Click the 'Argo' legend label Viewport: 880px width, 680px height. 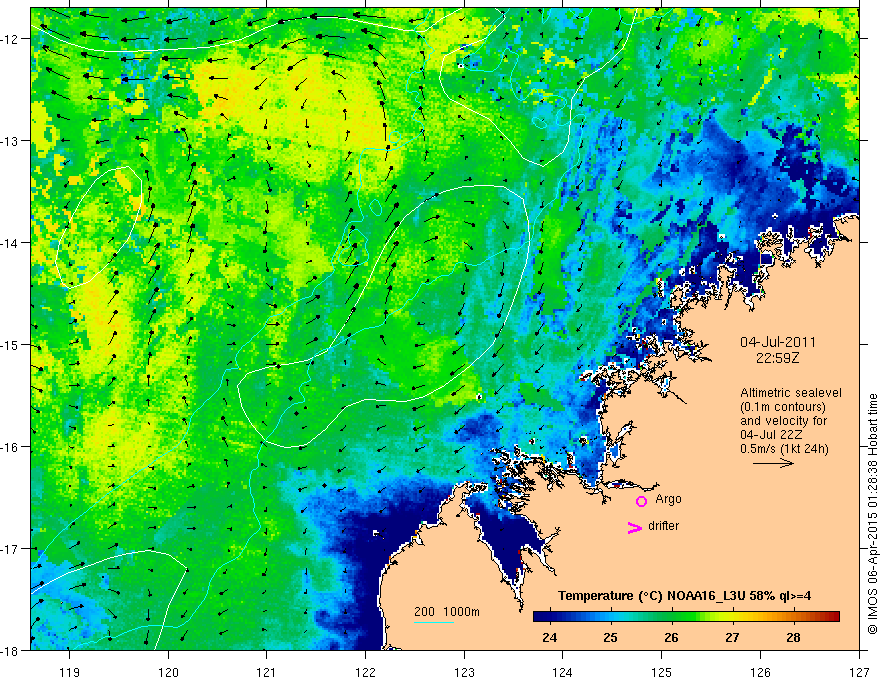tap(668, 499)
